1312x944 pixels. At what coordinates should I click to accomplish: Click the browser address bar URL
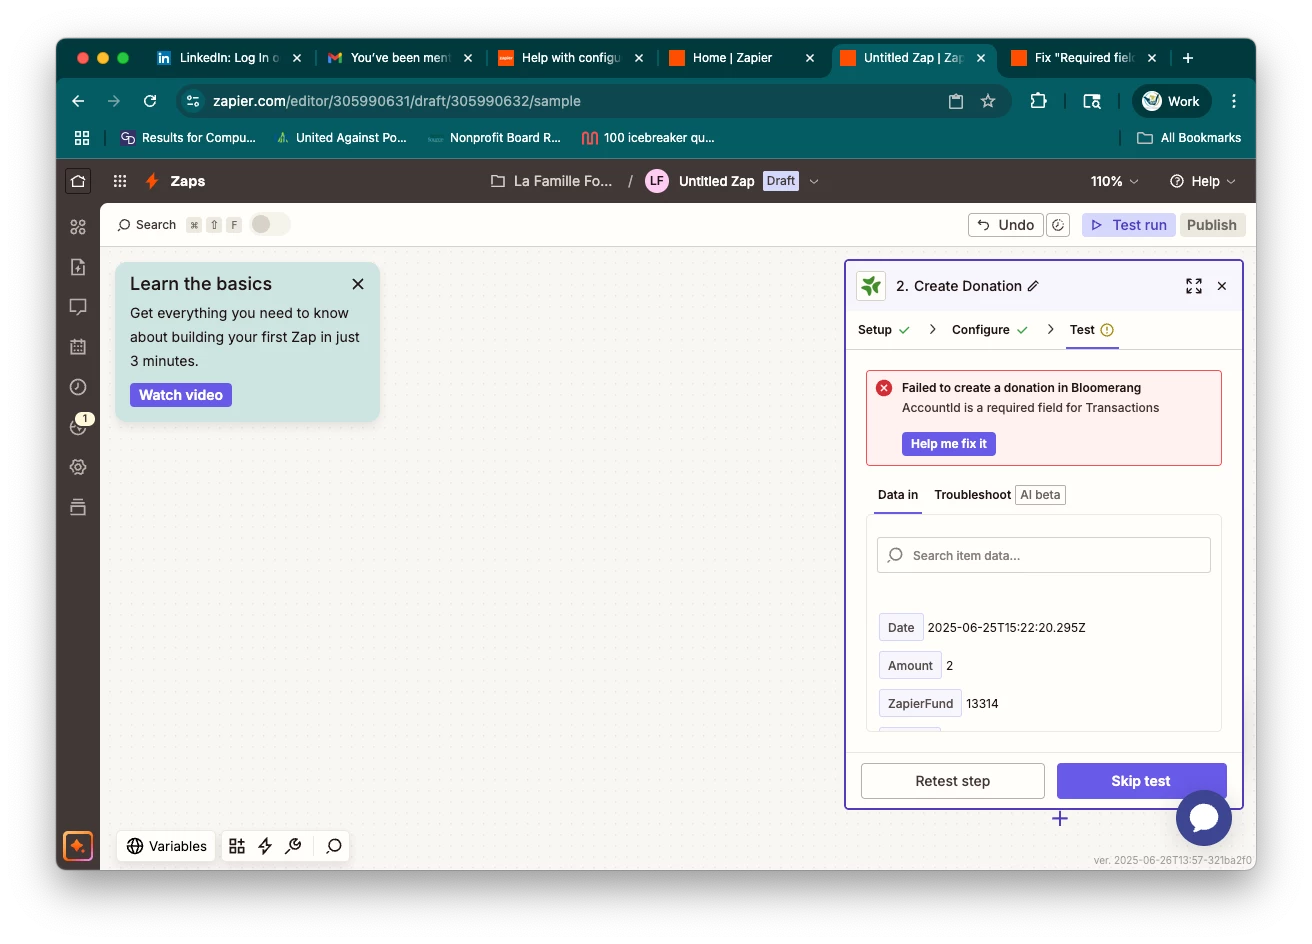click(397, 101)
